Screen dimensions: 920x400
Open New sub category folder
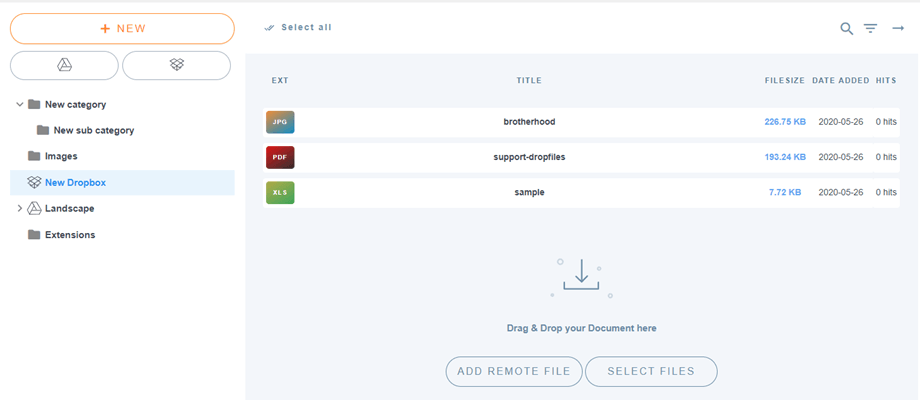(93, 130)
